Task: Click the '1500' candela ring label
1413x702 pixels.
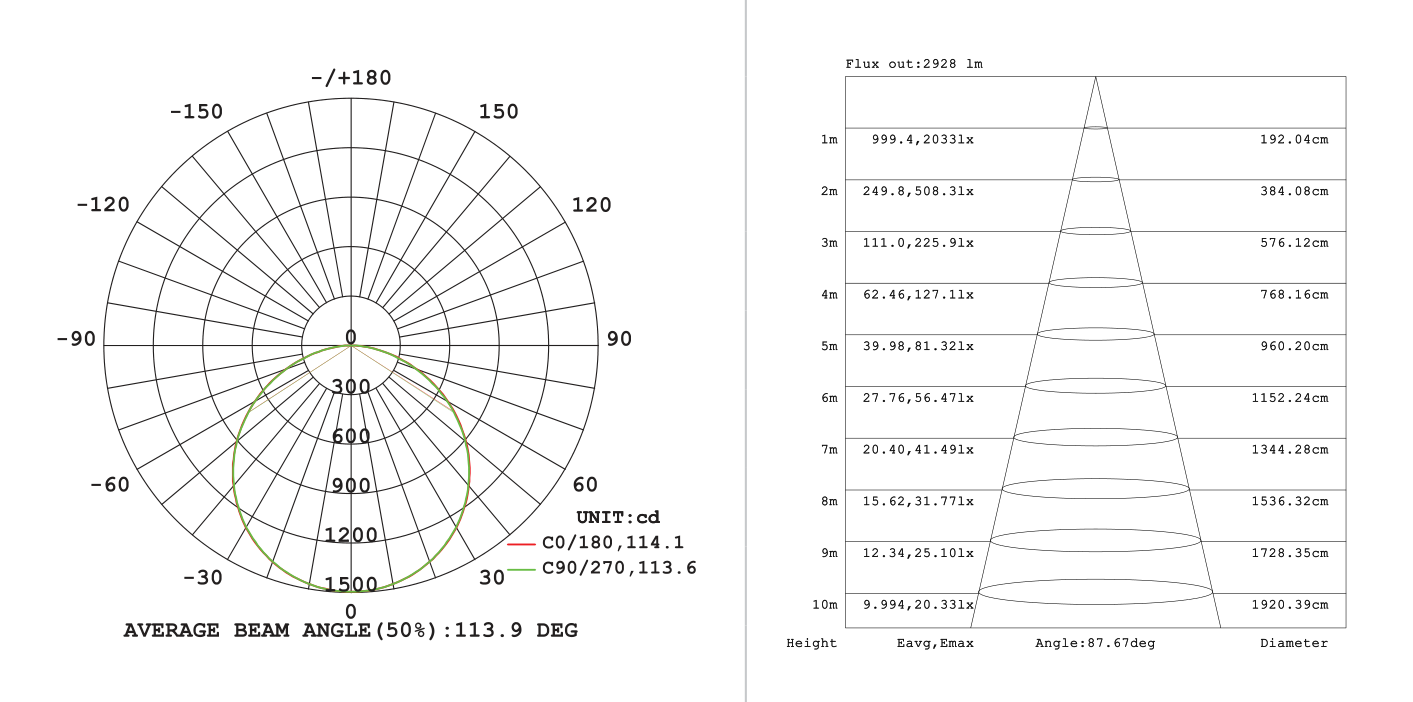Action: point(351,584)
